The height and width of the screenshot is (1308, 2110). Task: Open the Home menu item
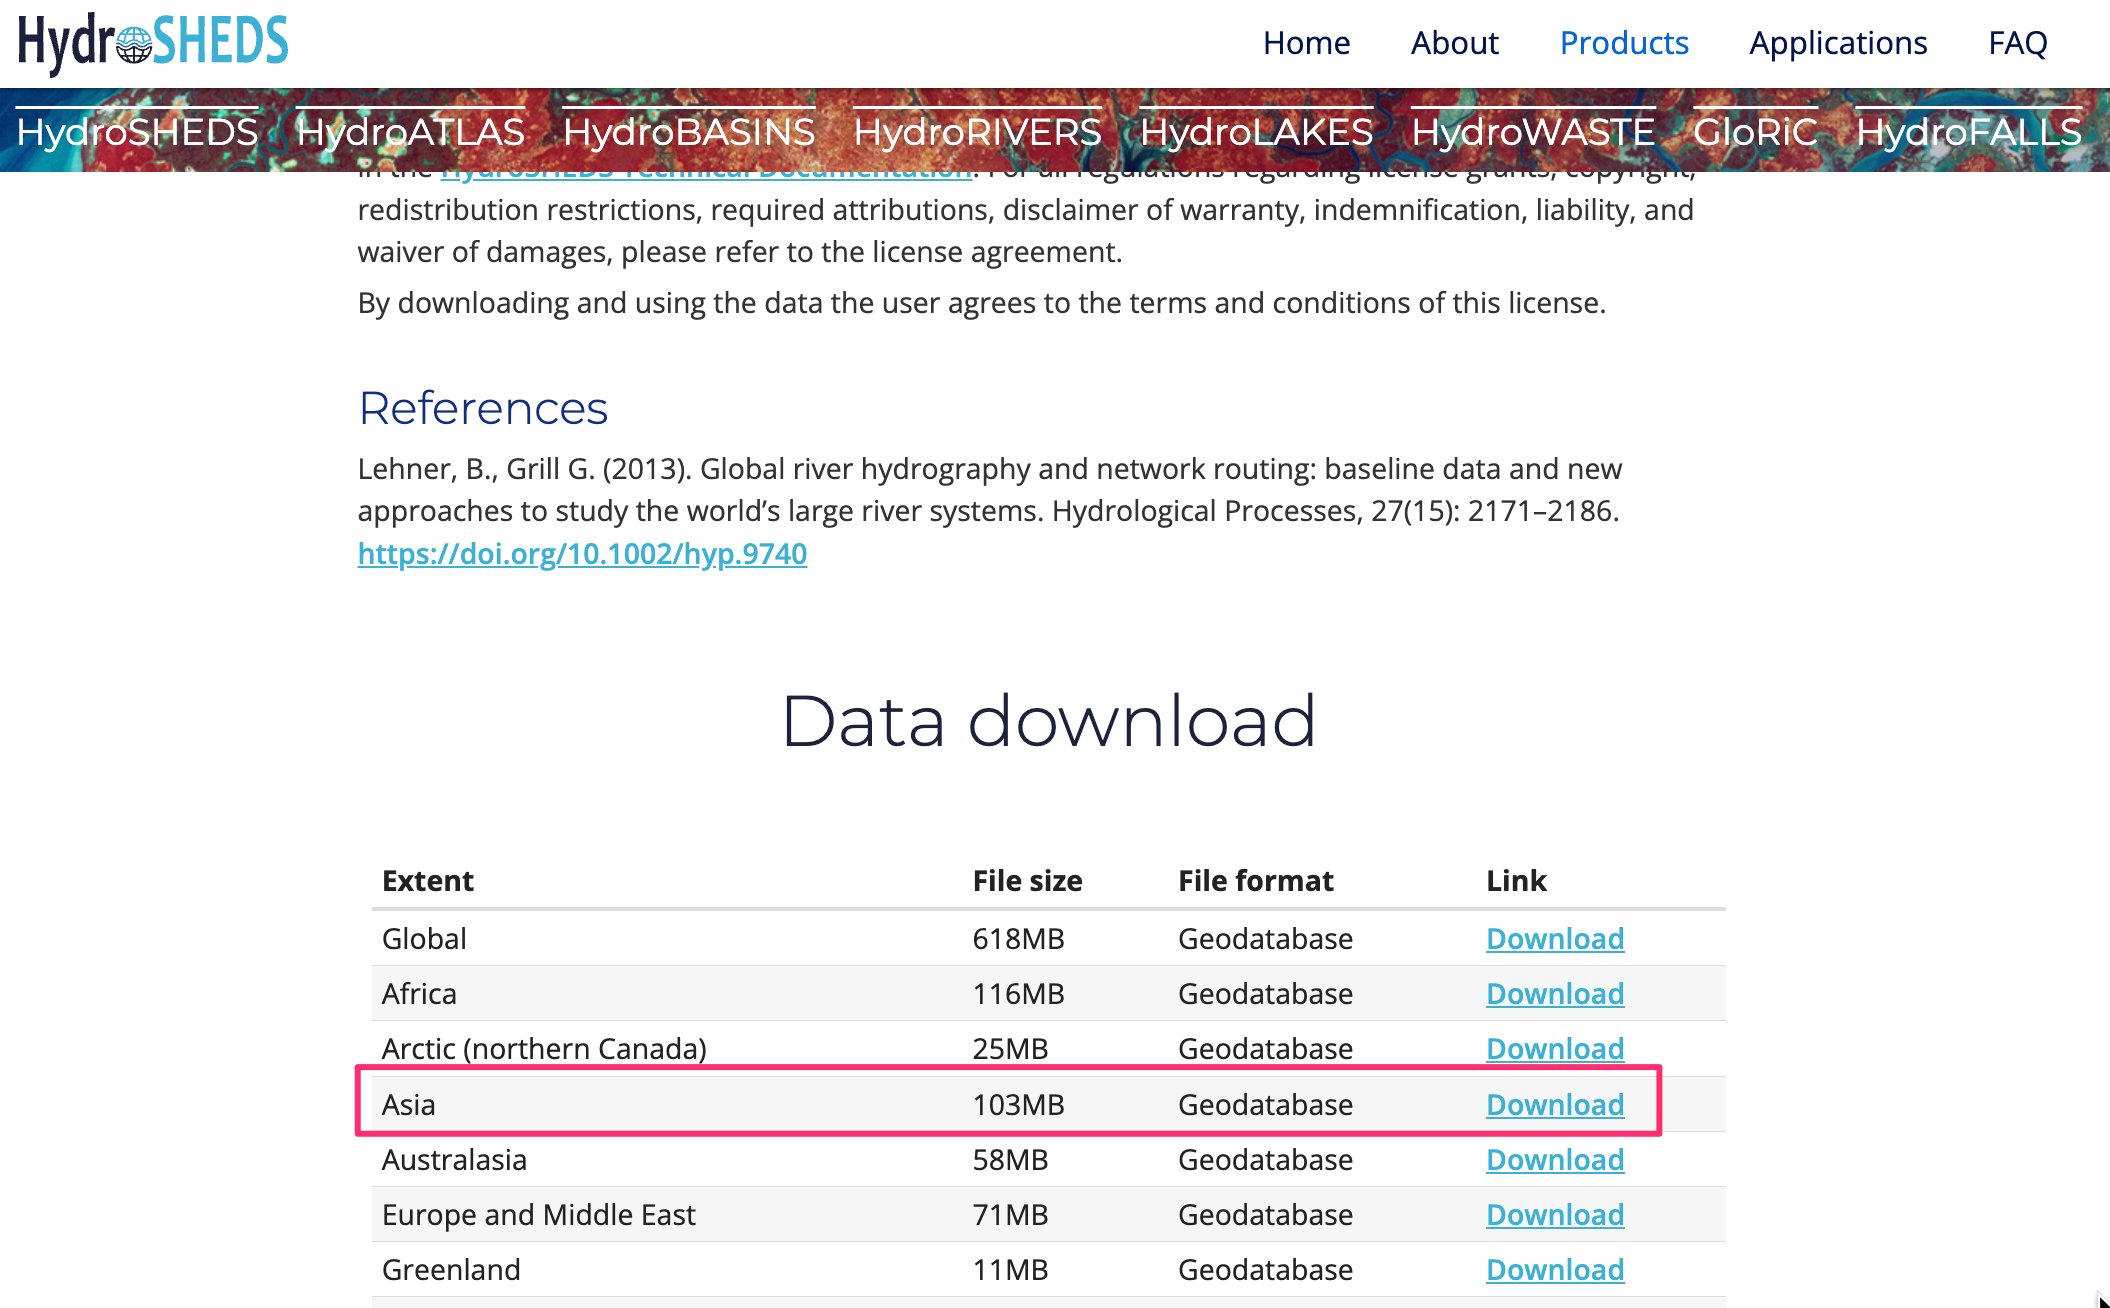pos(1306,43)
